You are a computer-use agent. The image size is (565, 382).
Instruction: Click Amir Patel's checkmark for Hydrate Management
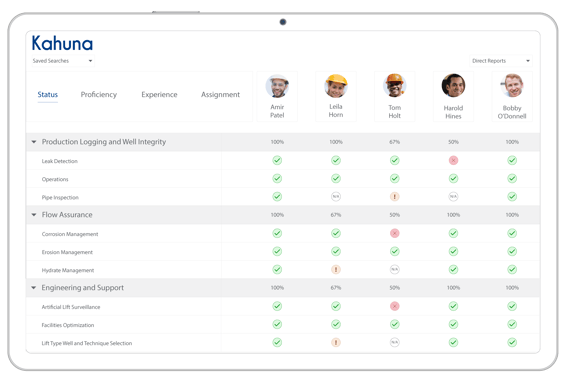(x=277, y=270)
